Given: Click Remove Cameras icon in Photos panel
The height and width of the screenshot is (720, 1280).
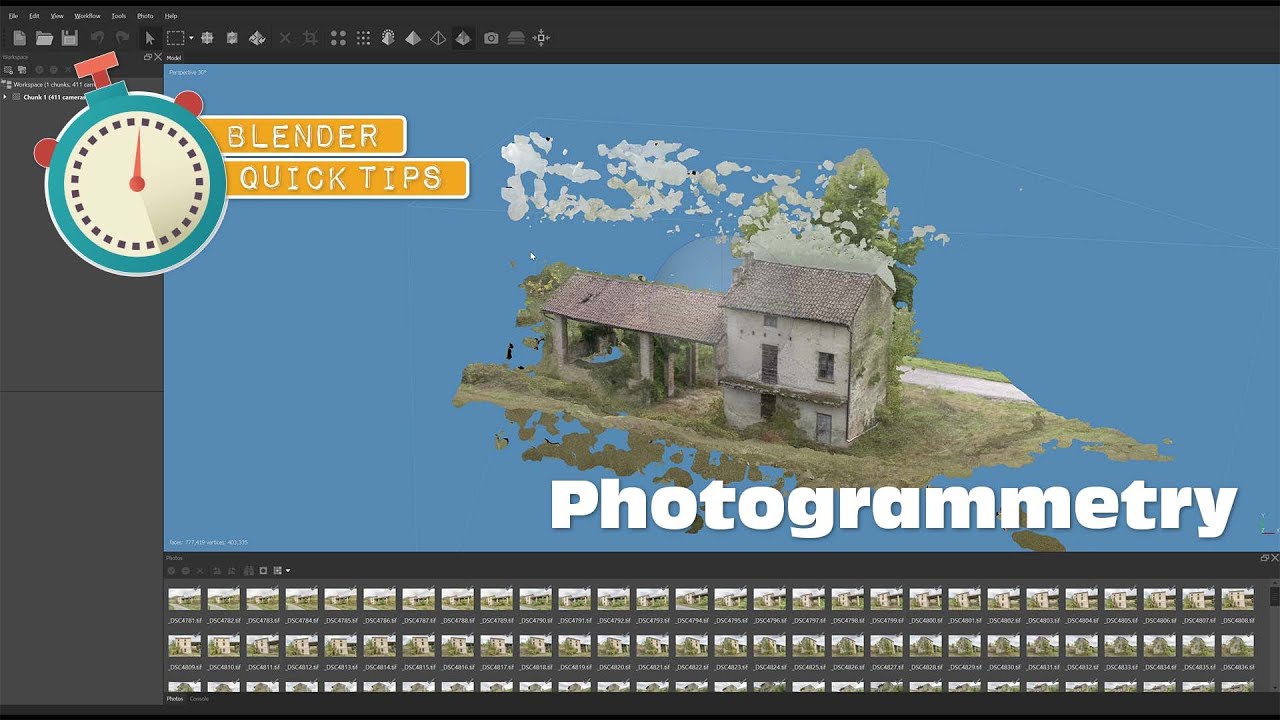Looking at the screenshot, I should click(x=199, y=571).
